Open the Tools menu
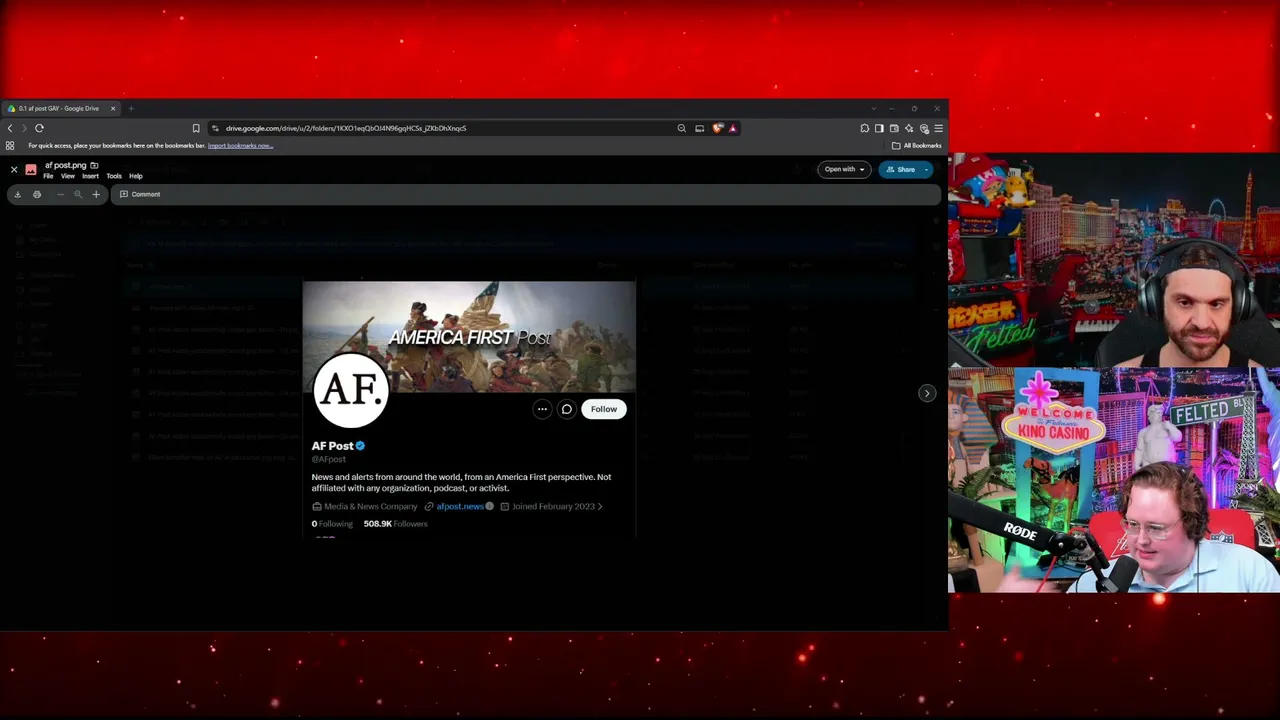1280x720 pixels. point(114,176)
